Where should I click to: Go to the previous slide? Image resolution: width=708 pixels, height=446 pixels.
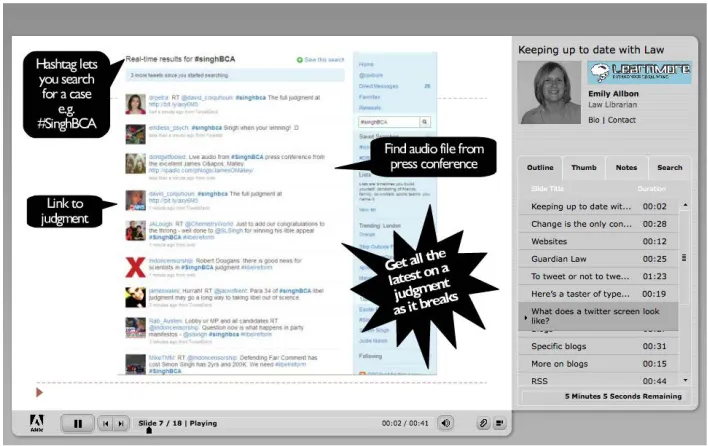click(106, 423)
